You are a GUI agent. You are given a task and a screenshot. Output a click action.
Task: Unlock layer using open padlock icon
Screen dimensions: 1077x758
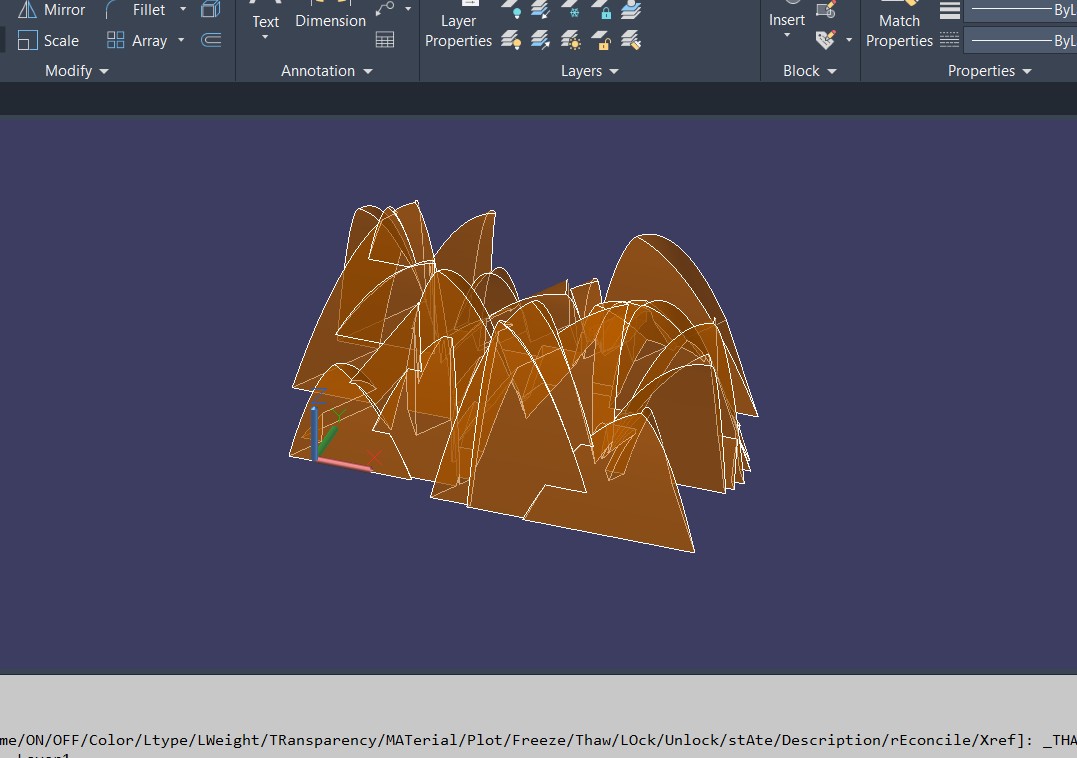click(601, 40)
